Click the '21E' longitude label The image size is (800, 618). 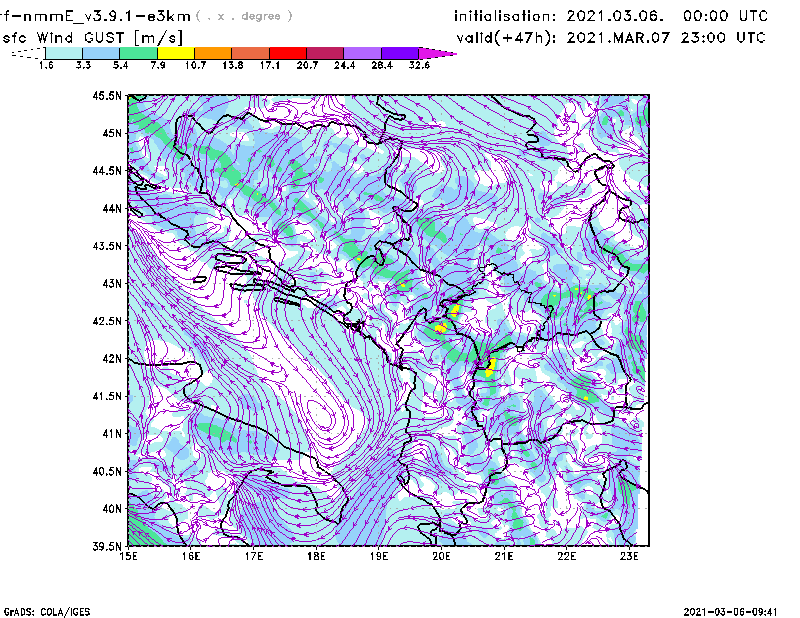[504, 556]
